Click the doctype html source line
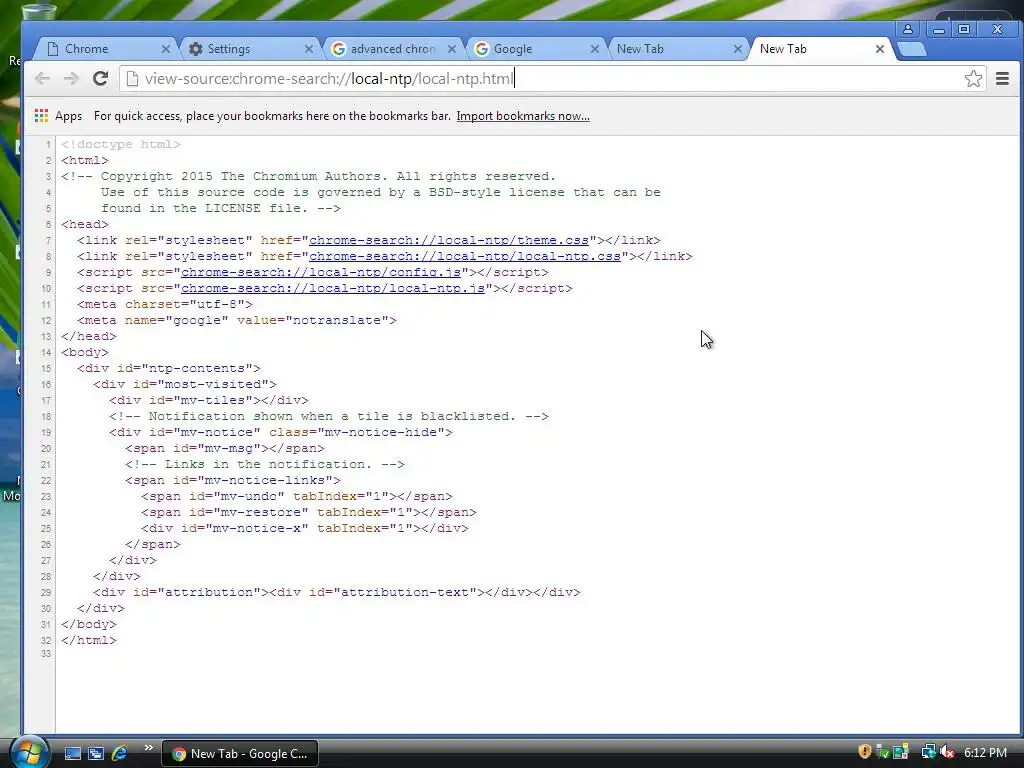 click(x=121, y=144)
